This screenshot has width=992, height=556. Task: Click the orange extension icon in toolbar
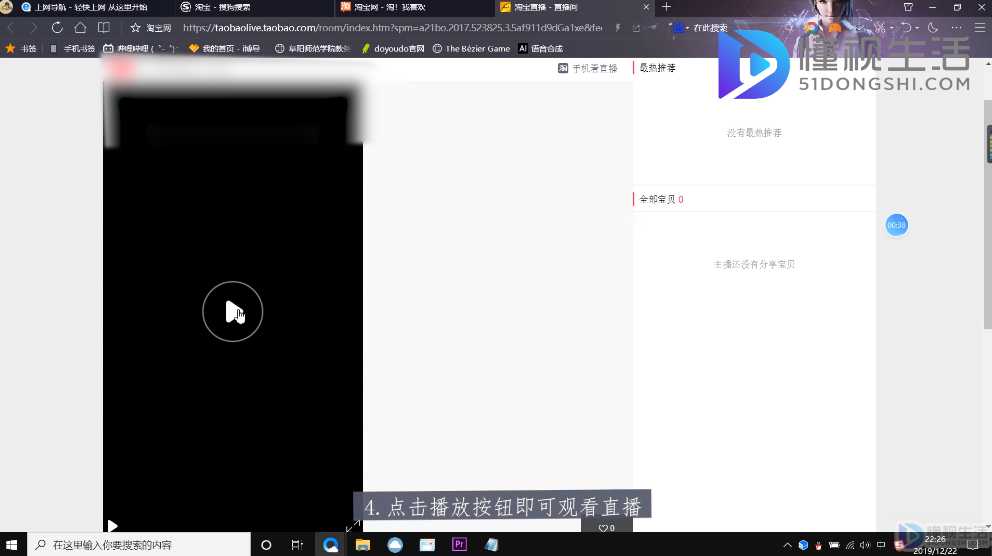(x=834, y=28)
